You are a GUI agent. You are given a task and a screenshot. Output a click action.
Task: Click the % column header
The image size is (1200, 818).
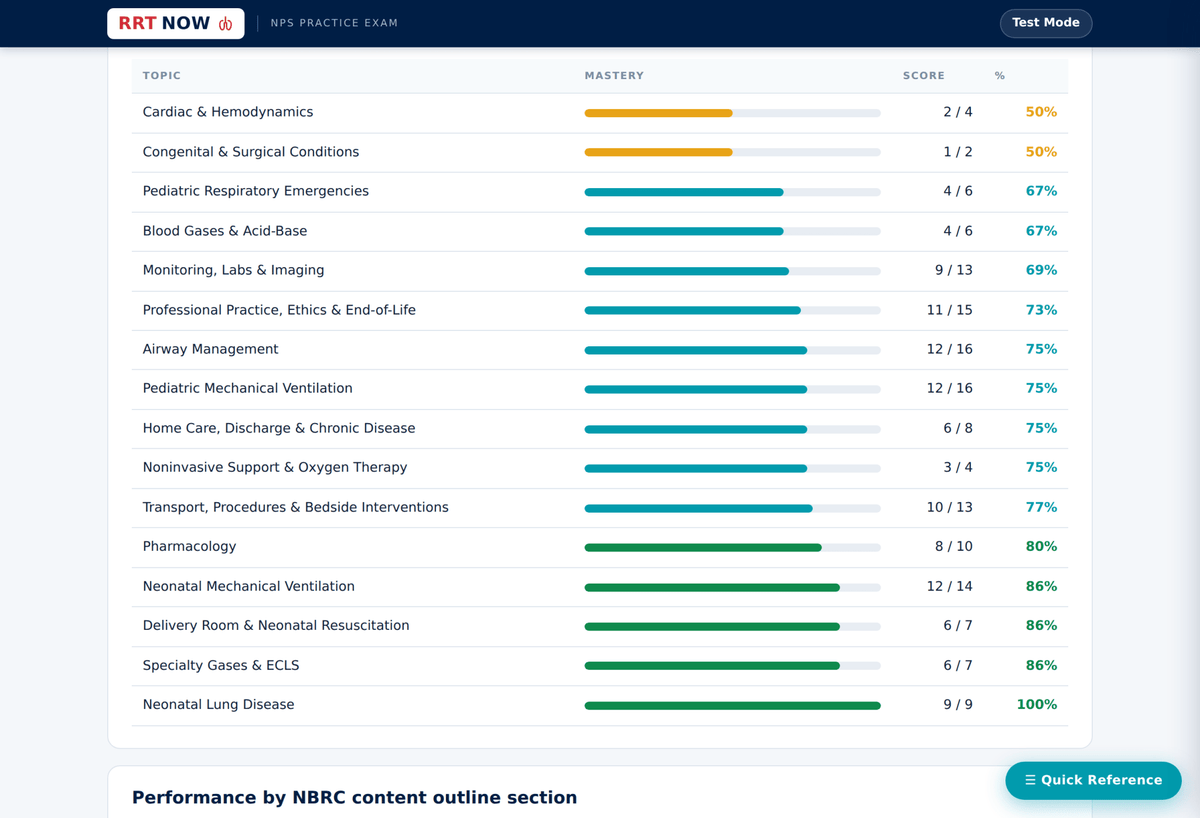1000,76
